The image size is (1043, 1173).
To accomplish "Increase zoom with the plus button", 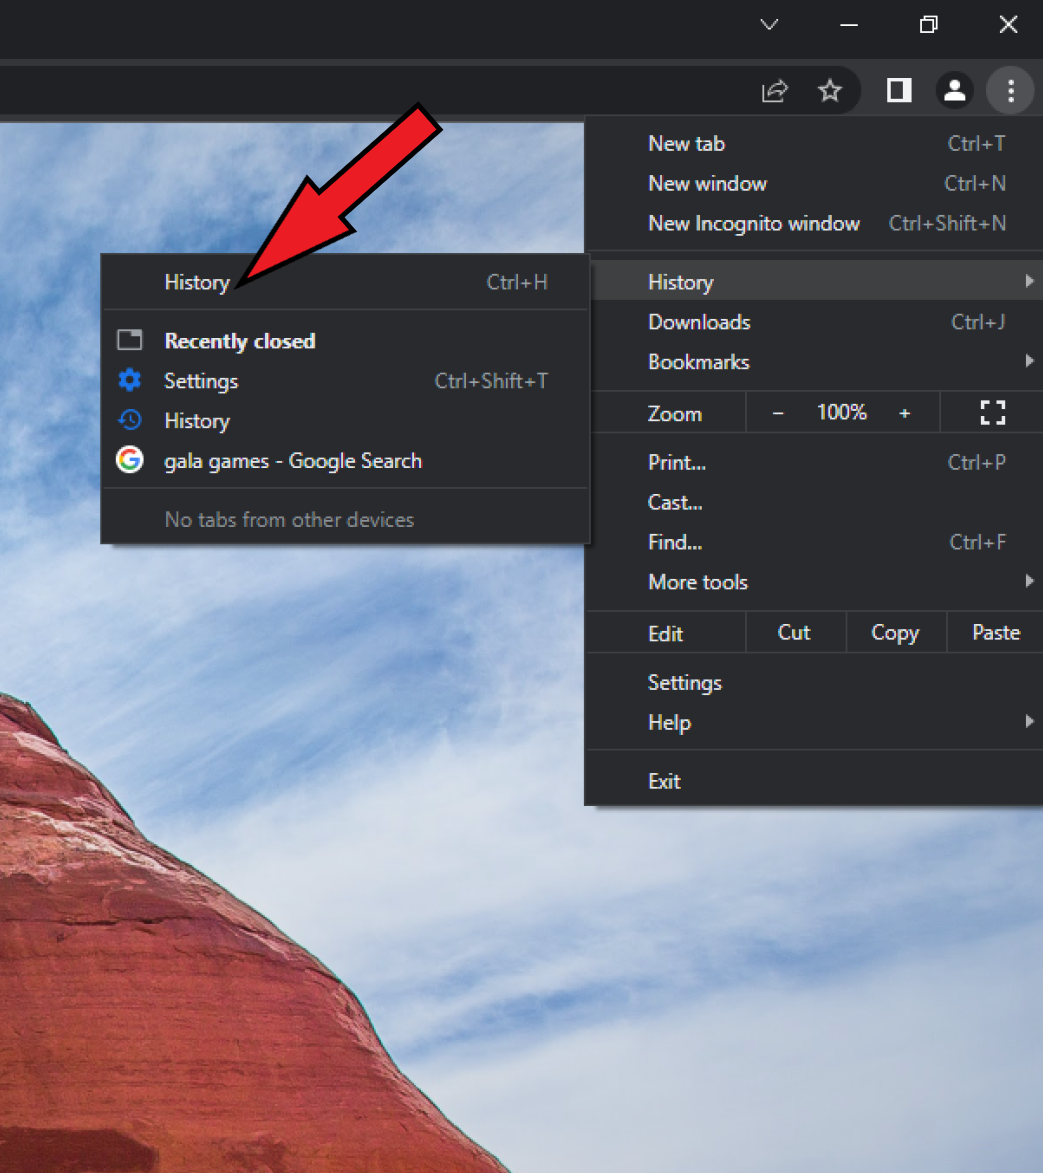I will pos(905,412).
